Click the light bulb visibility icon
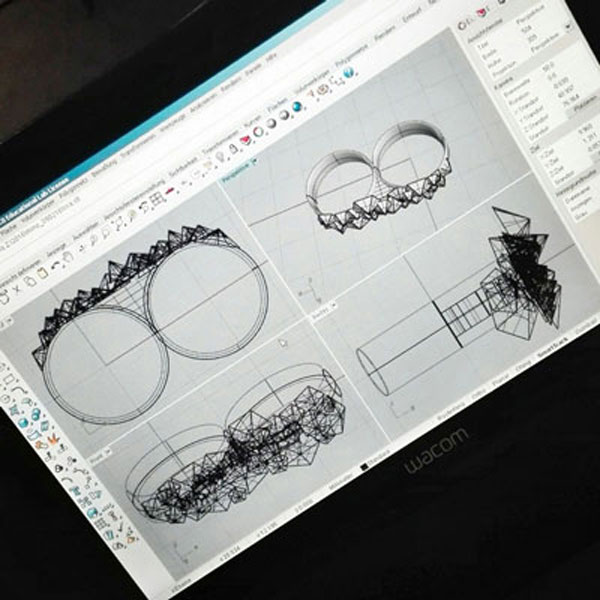Image resolution: width=600 pixels, height=600 pixels. 221,156
